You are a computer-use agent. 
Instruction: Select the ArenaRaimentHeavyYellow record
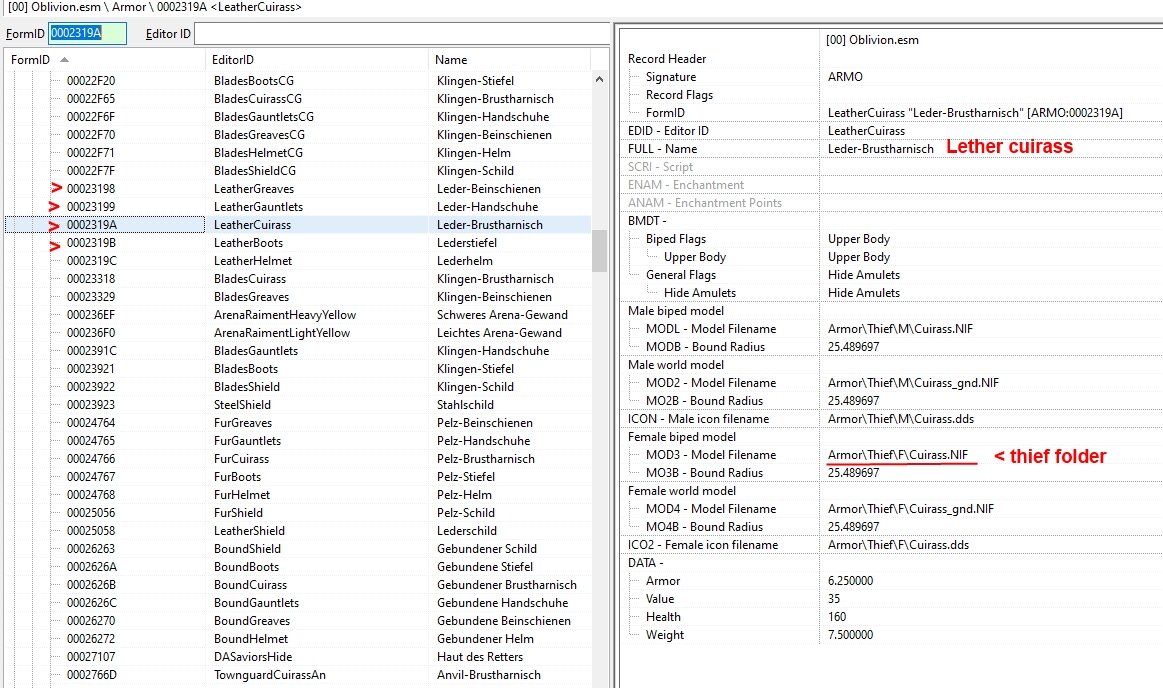coord(298,315)
